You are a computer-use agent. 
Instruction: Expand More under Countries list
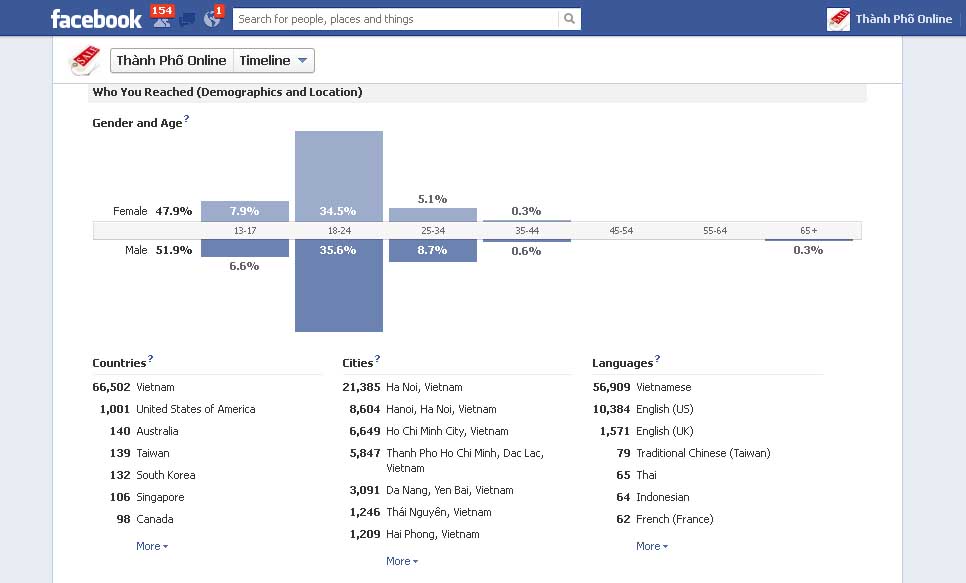151,546
